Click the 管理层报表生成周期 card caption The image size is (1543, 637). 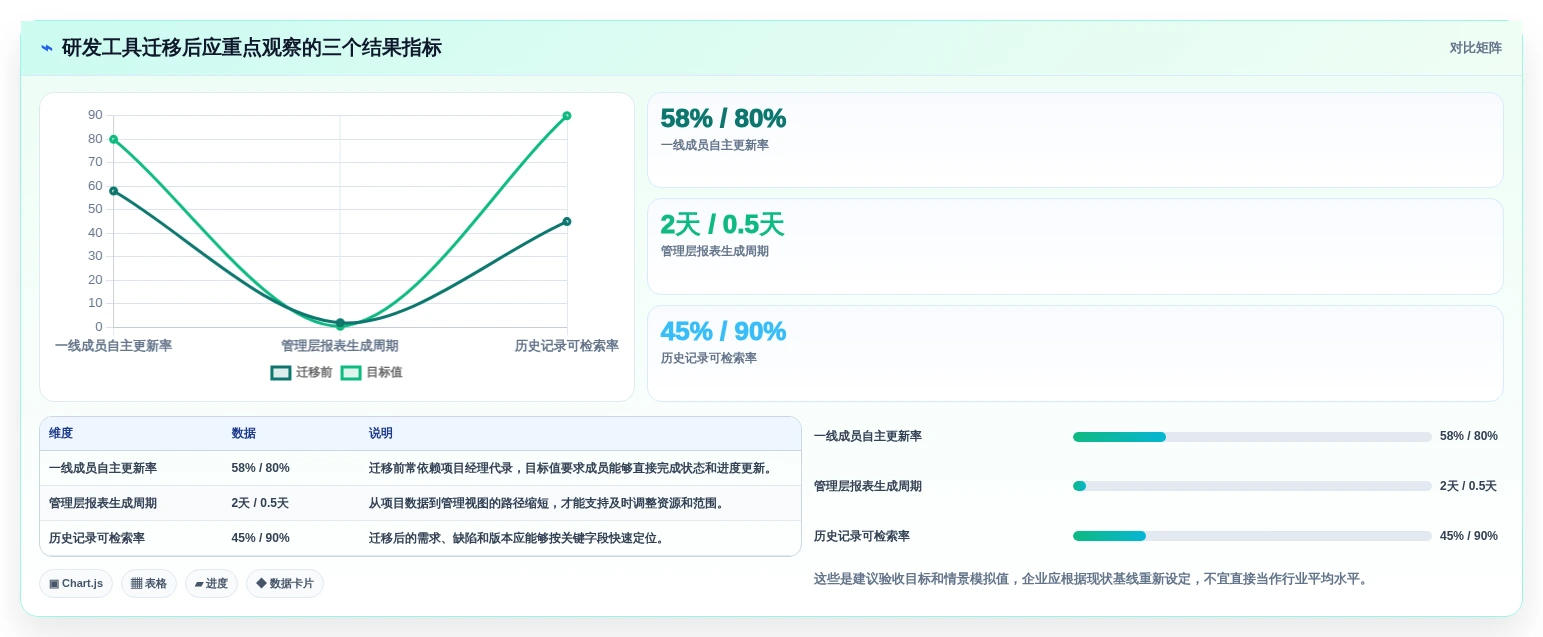click(x=715, y=251)
